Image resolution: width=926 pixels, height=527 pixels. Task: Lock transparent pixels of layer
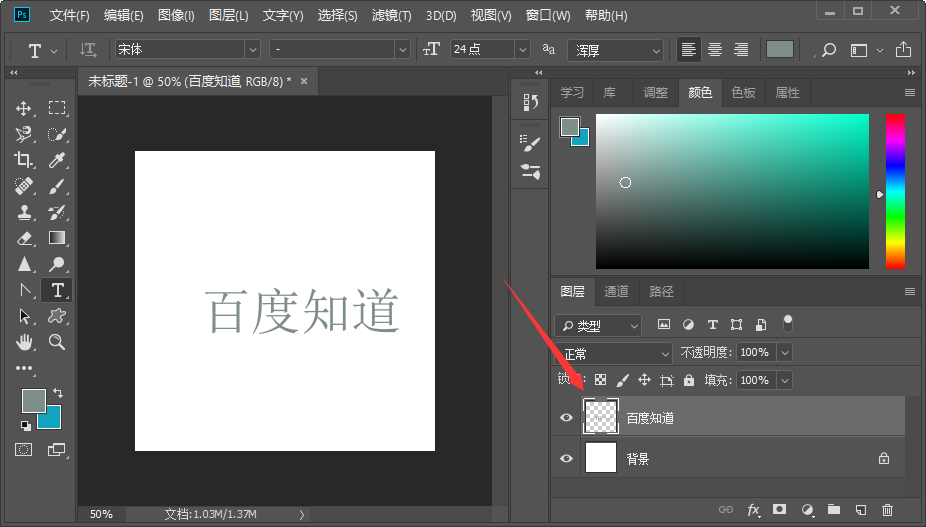pos(601,380)
